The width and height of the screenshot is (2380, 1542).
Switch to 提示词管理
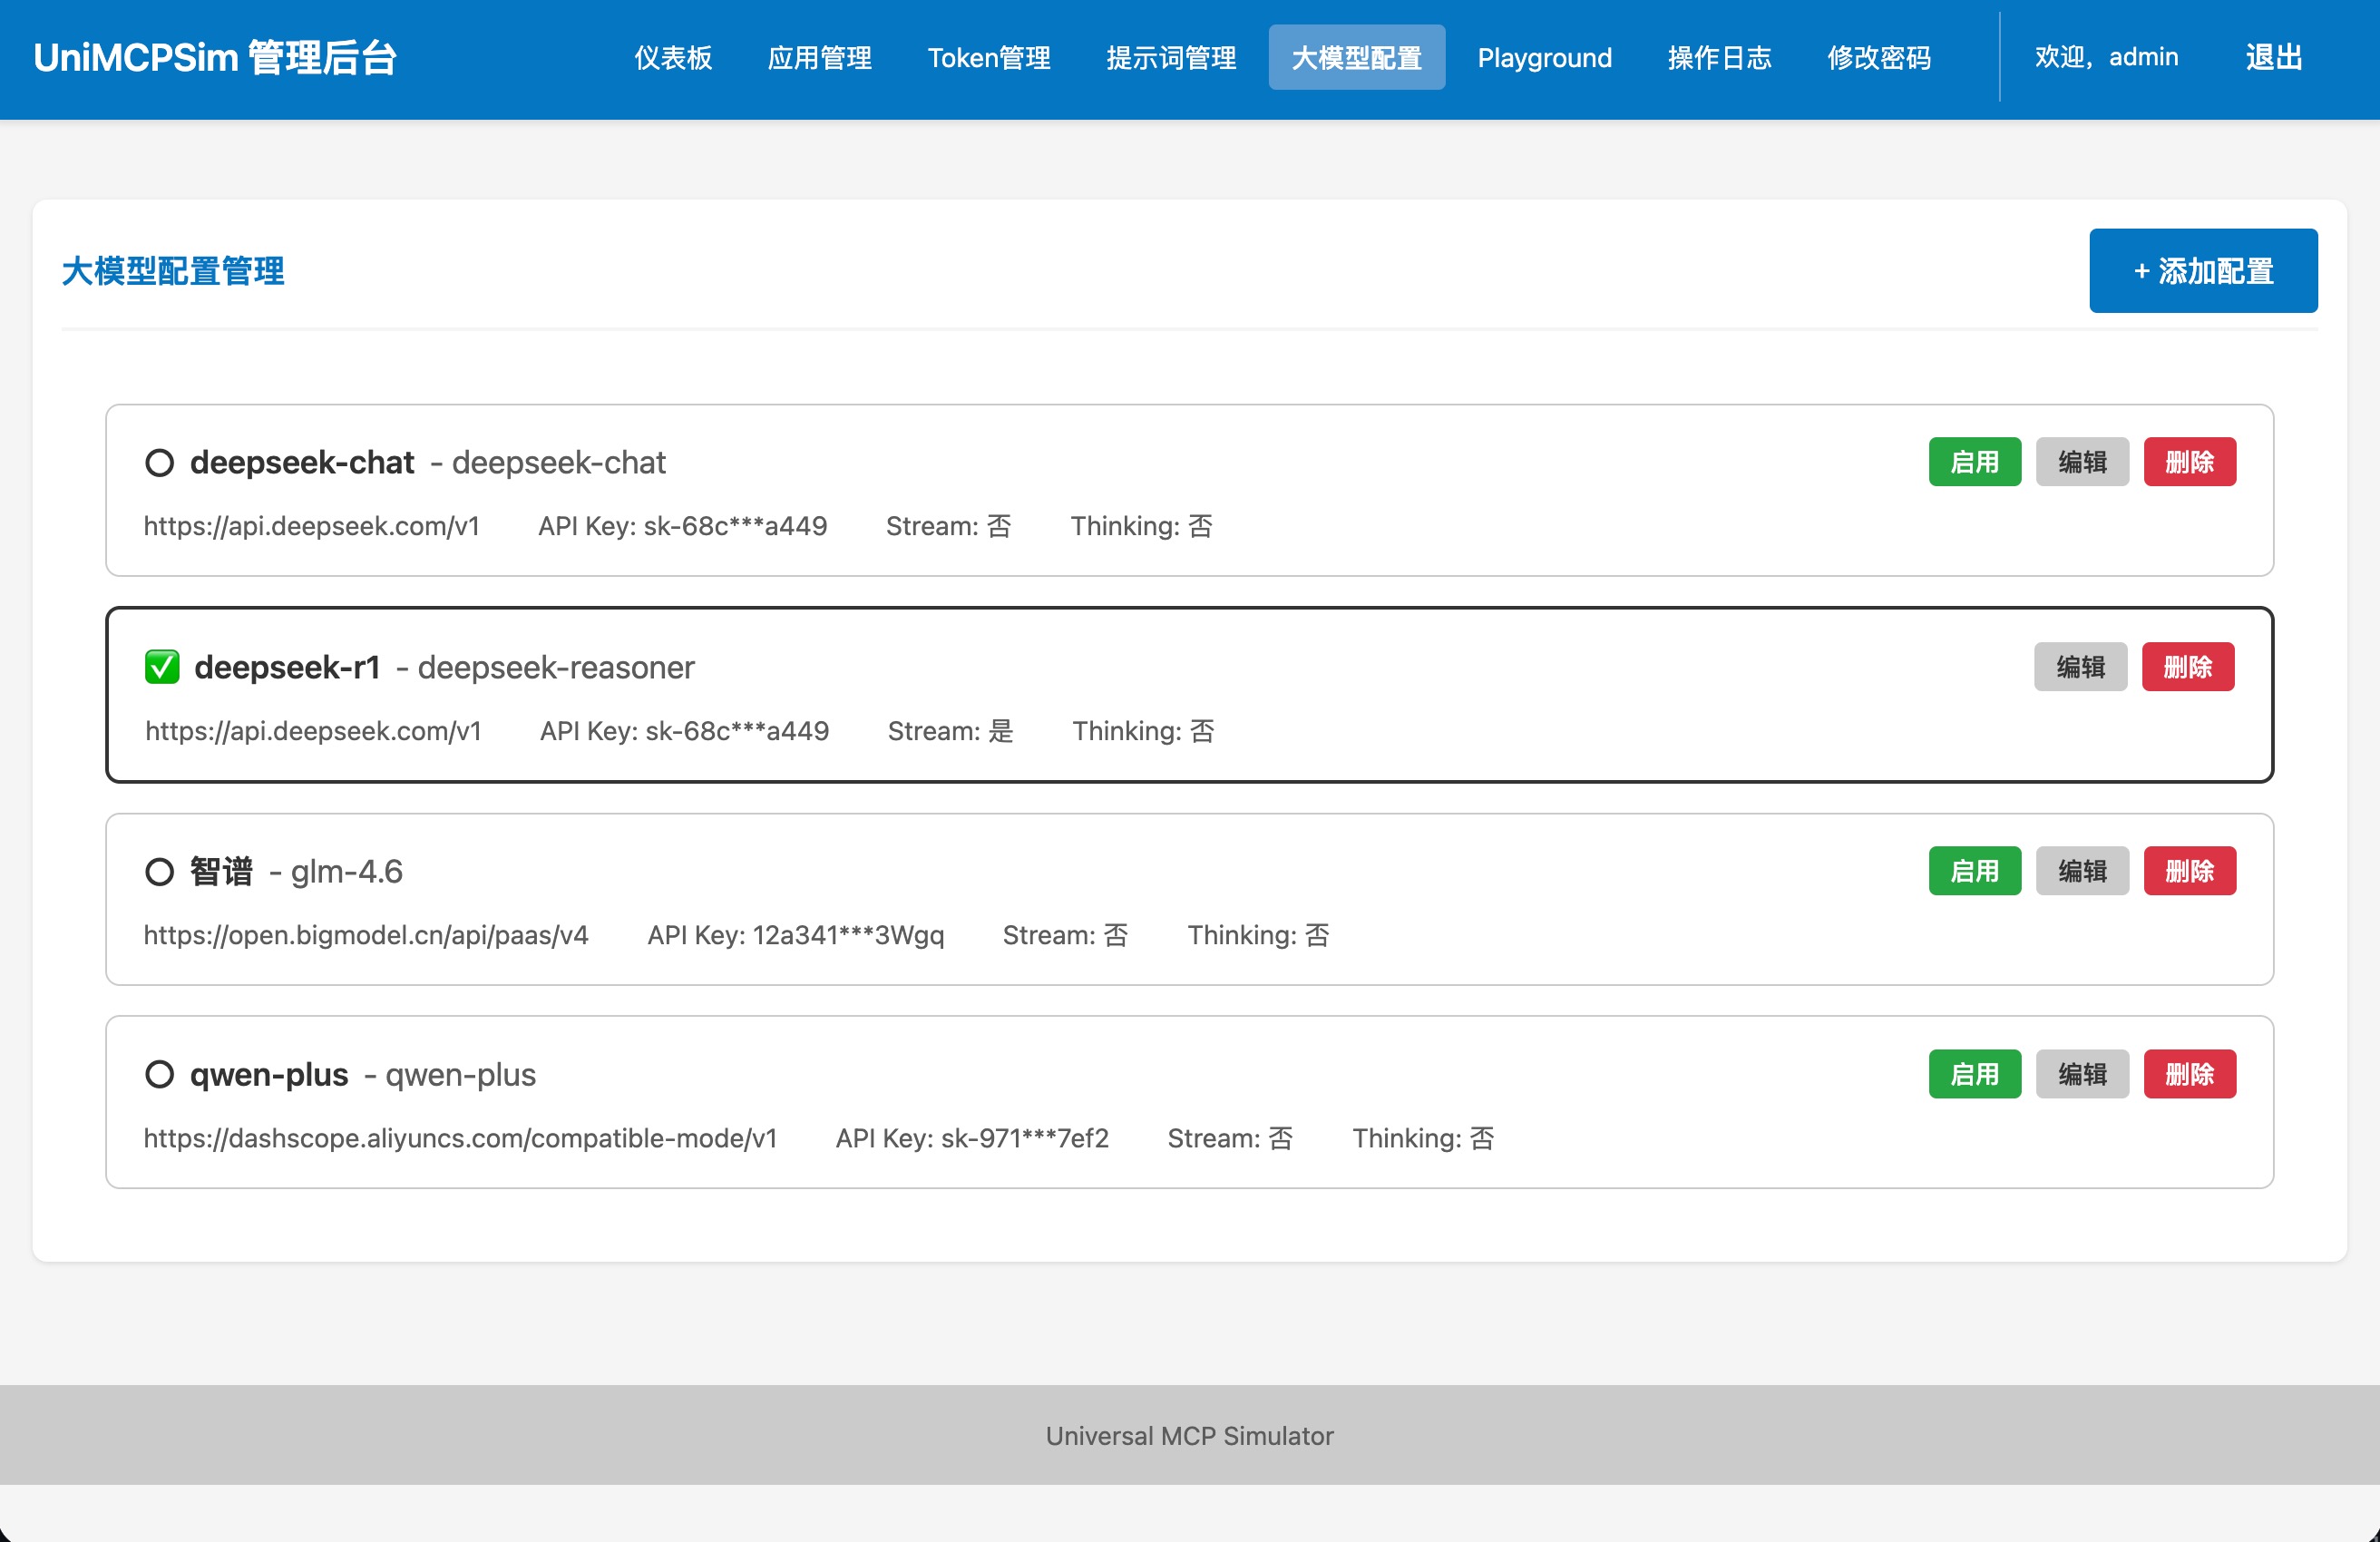pos(1171,58)
